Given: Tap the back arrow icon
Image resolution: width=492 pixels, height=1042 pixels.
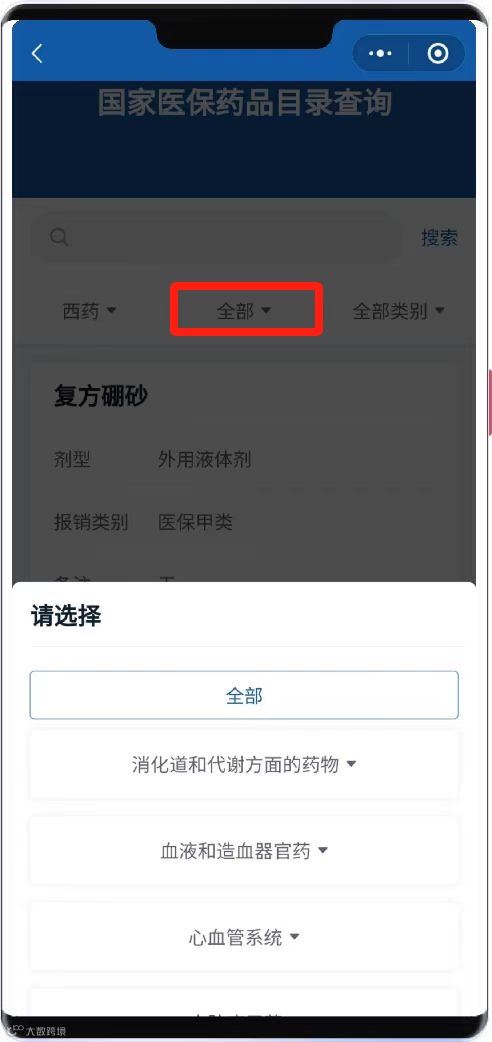Looking at the screenshot, I should pos(37,54).
